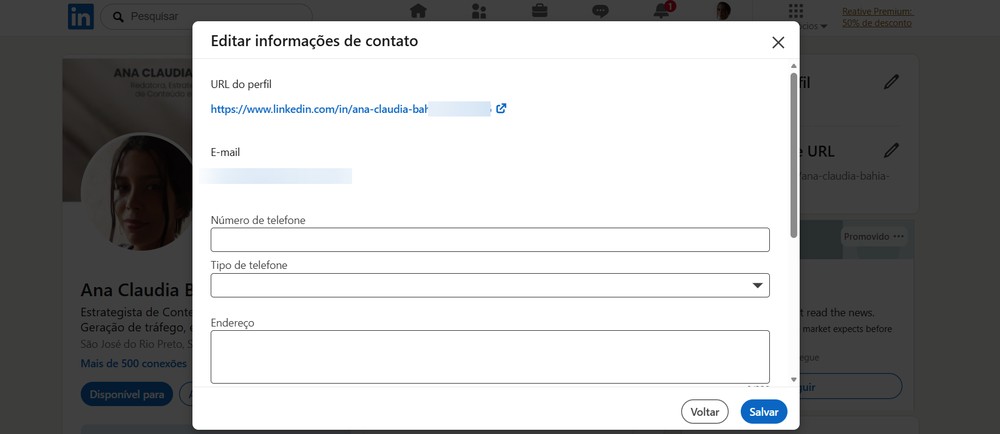Click the dialog vertical scrollbar thumb
Screen dimensions: 1000x434
(793, 155)
